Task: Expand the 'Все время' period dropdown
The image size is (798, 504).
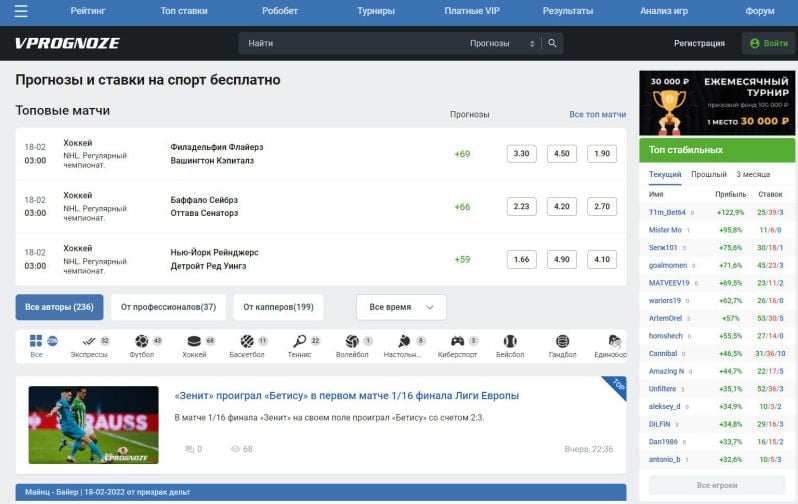Action: [402, 307]
